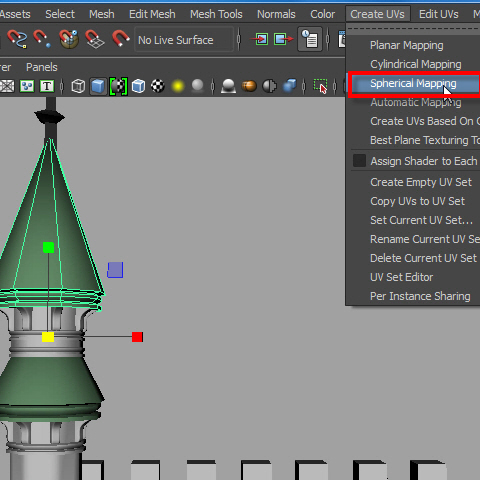Image resolution: width=480 pixels, height=480 pixels.
Task: Click the Make Live magnet icon
Action: coord(120,39)
